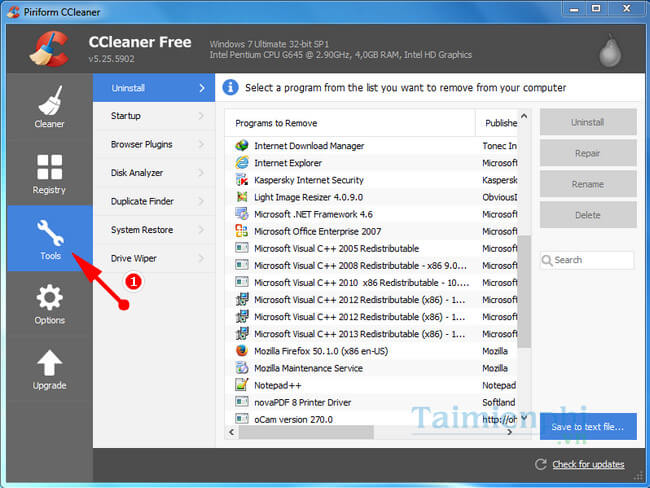Click the search magnifier icon

pos(547,260)
